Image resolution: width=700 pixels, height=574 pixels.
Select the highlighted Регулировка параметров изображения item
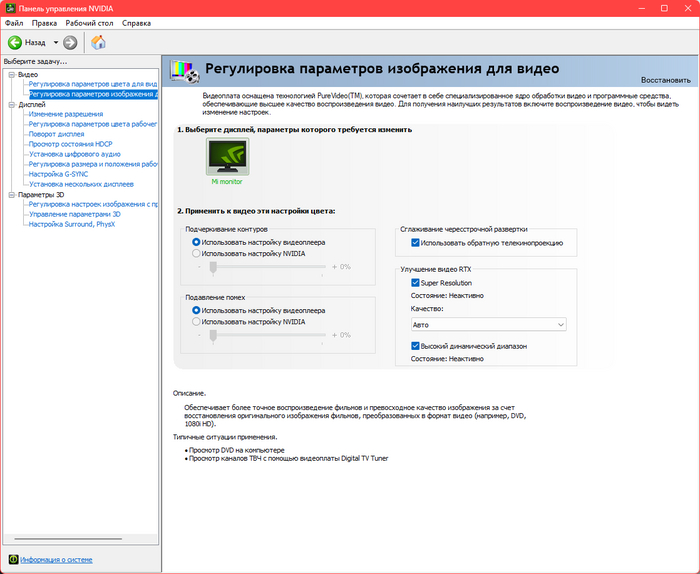tap(93, 94)
